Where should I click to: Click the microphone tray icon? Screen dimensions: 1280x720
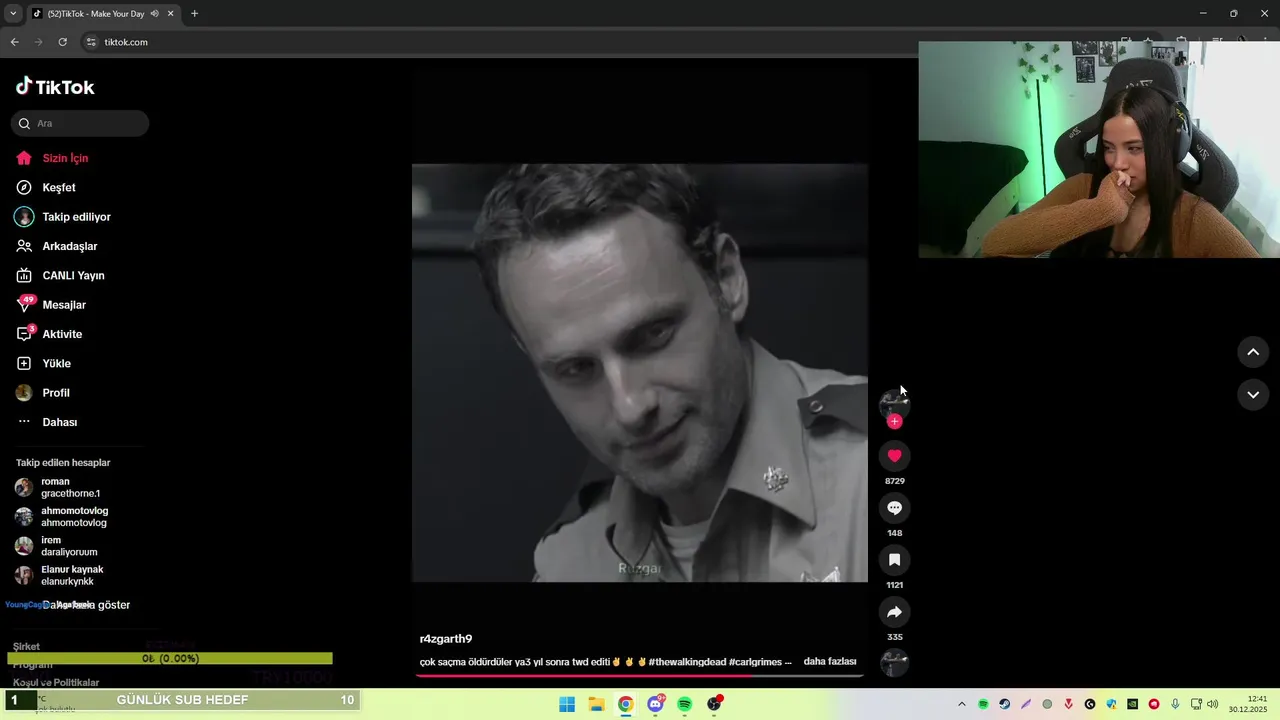[x=1175, y=704]
